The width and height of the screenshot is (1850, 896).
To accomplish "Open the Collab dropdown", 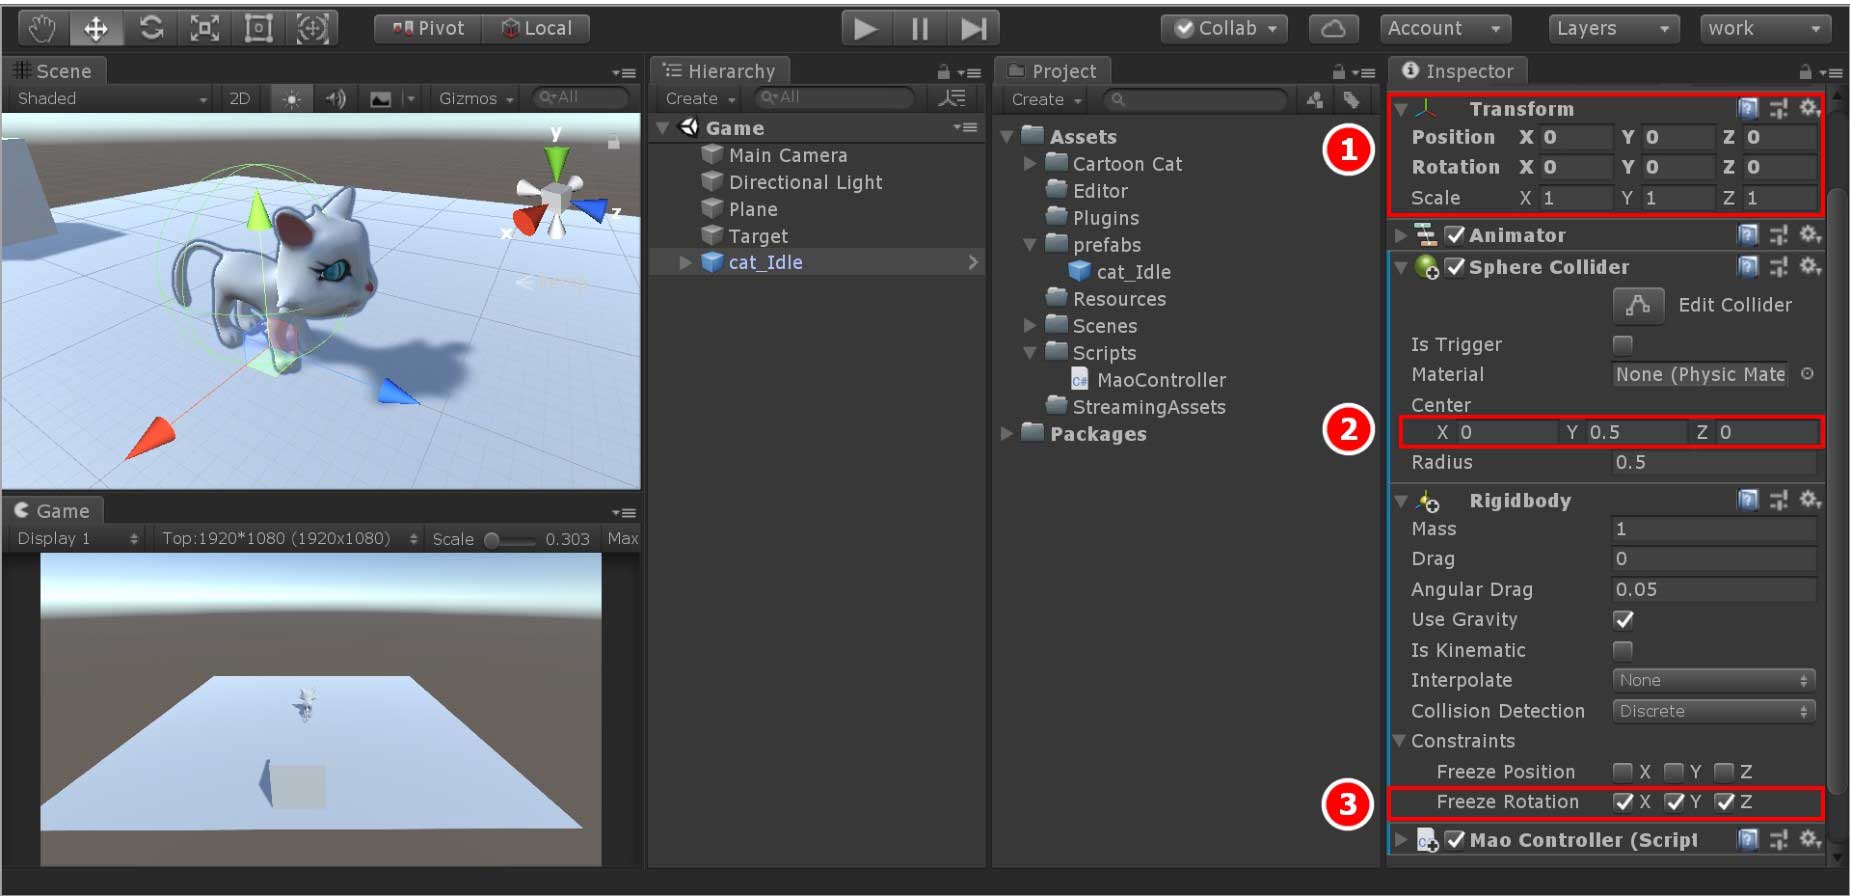I will pyautogui.click(x=1224, y=28).
